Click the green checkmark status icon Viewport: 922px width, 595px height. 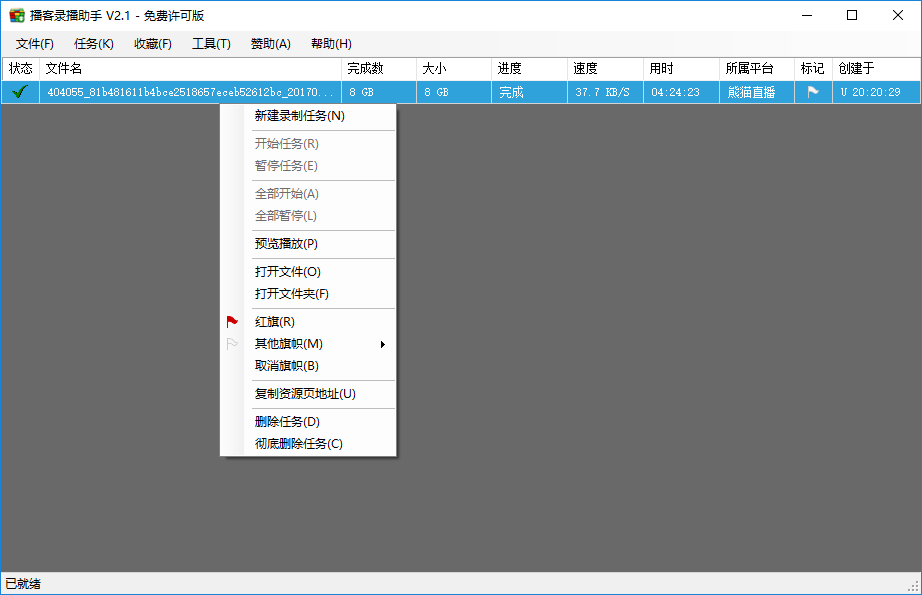19,91
